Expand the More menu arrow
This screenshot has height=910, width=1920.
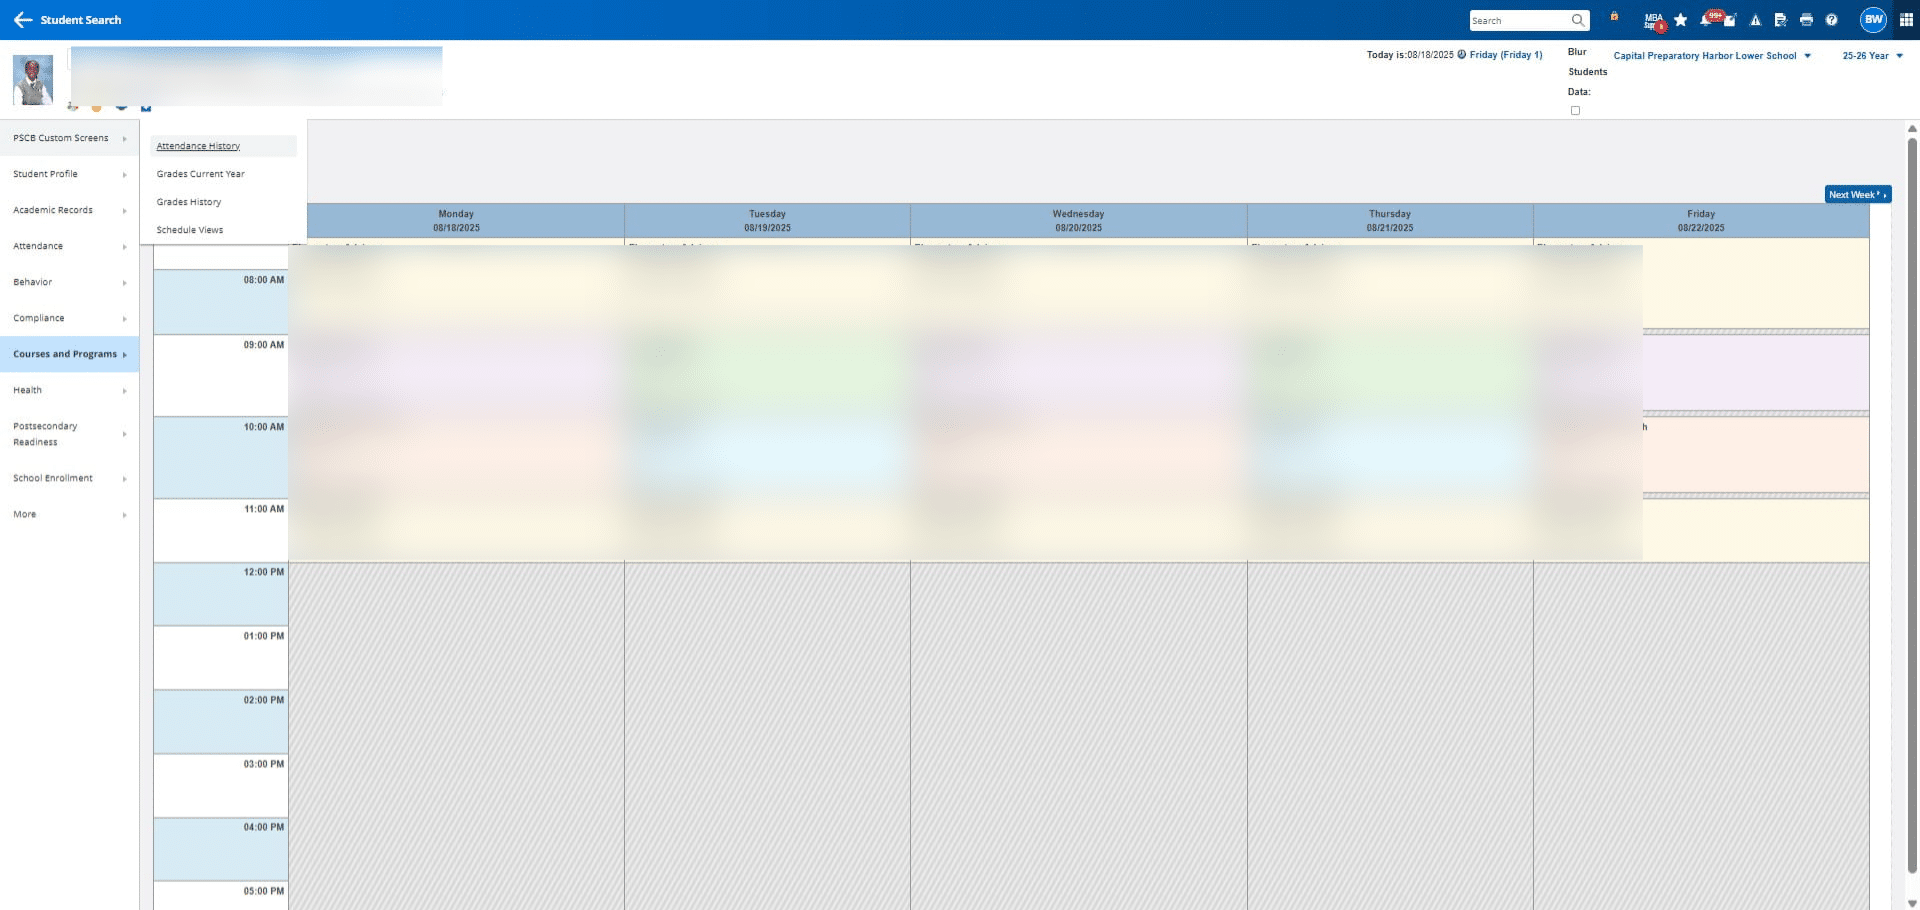pos(125,515)
